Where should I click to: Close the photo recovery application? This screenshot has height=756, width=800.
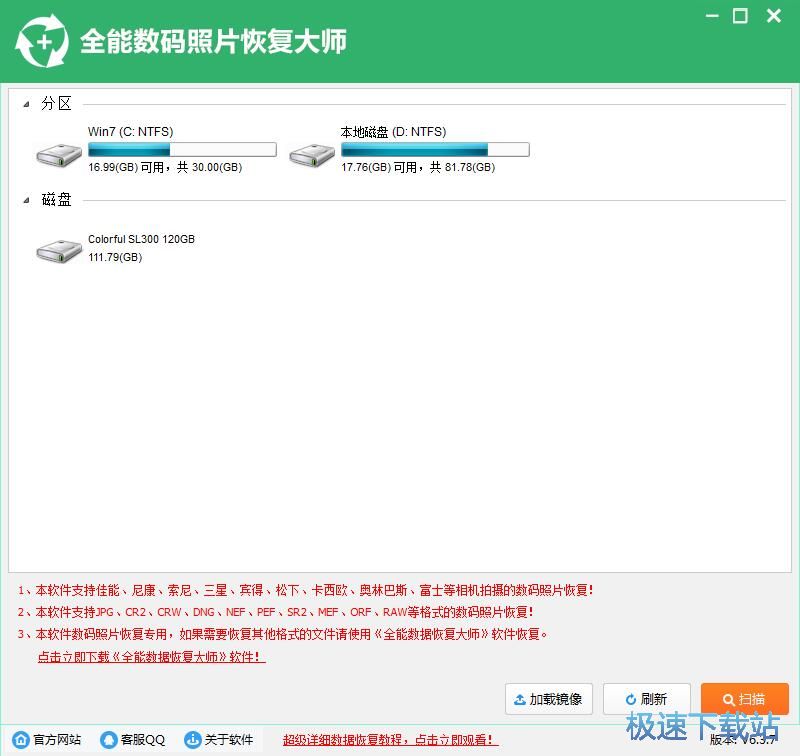[774, 16]
